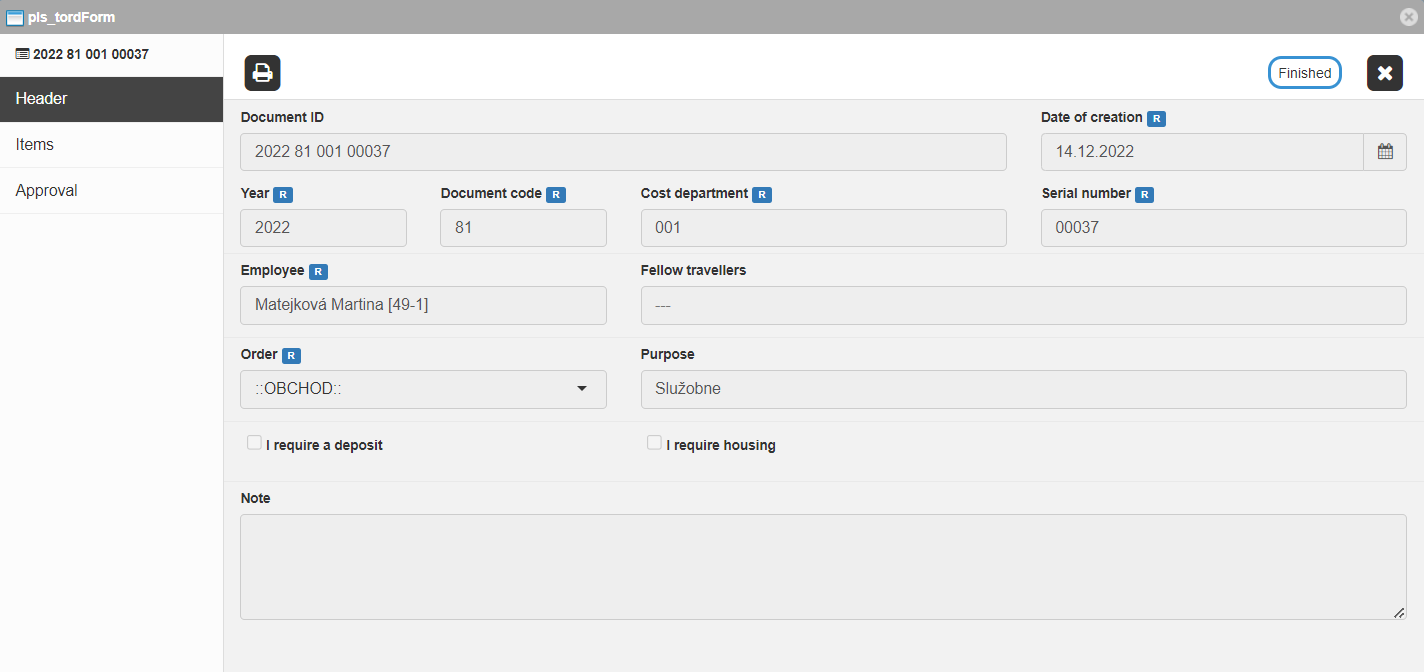Screen dimensions: 1424x672
Task: Click the R badge beside Serial number
Action: click(1144, 195)
